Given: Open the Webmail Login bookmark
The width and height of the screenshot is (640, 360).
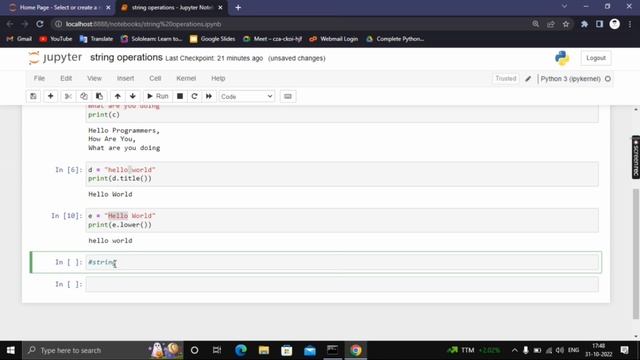Looking at the screenshot, I should [333, 39].
